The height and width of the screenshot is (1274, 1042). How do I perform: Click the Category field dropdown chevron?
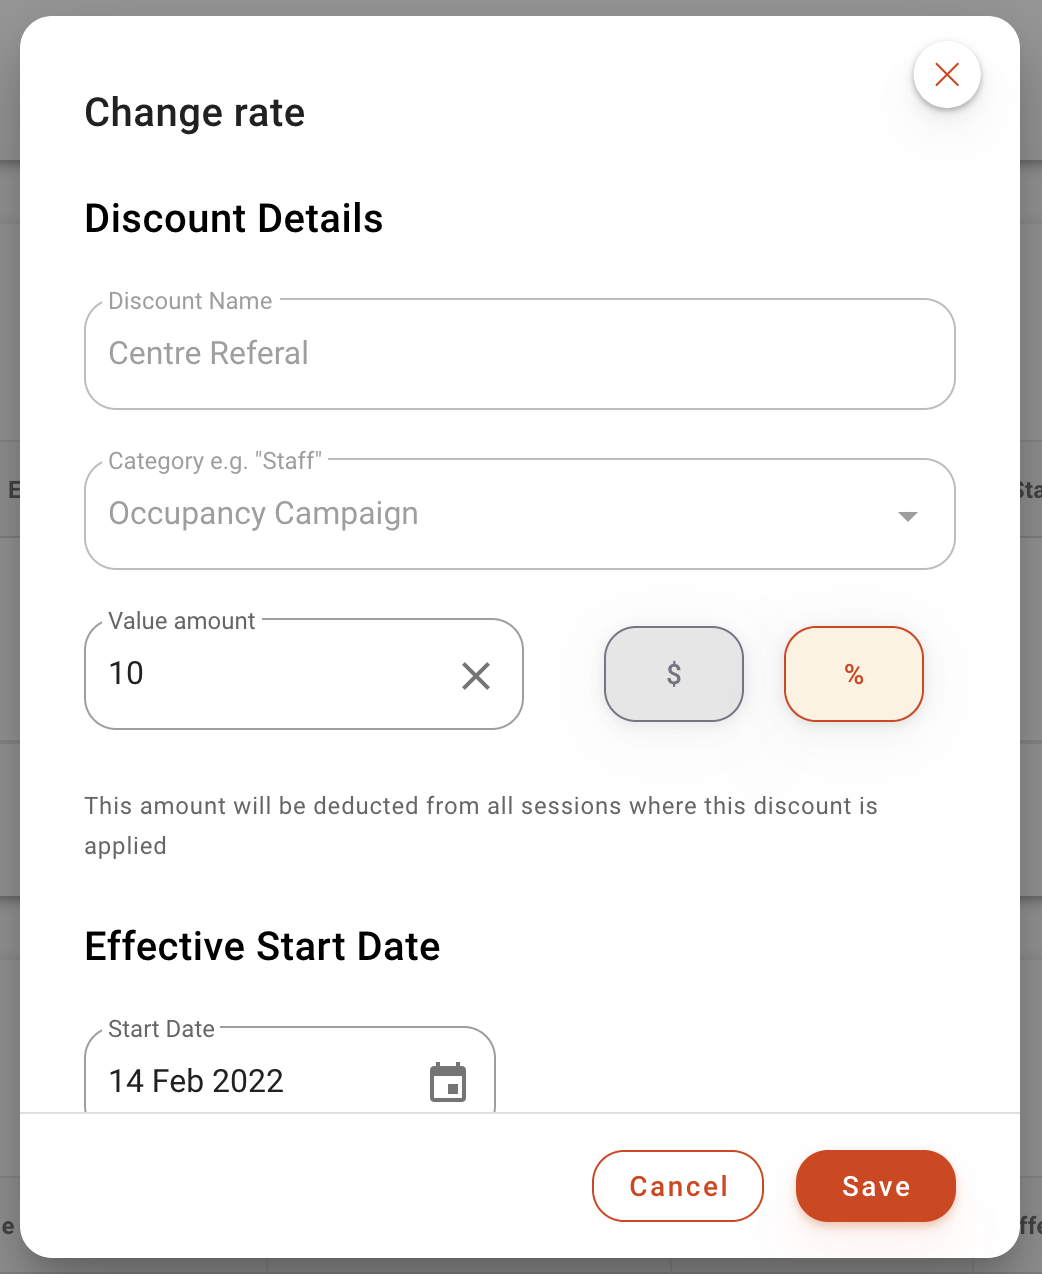(907, 516)
